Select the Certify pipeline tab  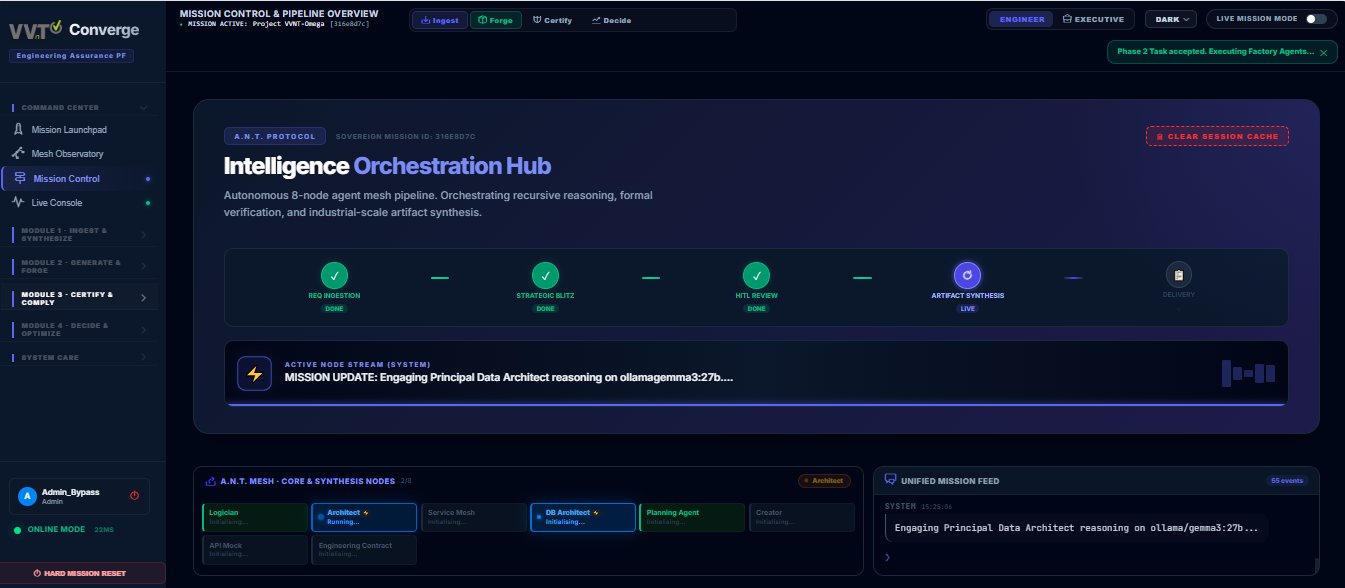coord(552,20)
